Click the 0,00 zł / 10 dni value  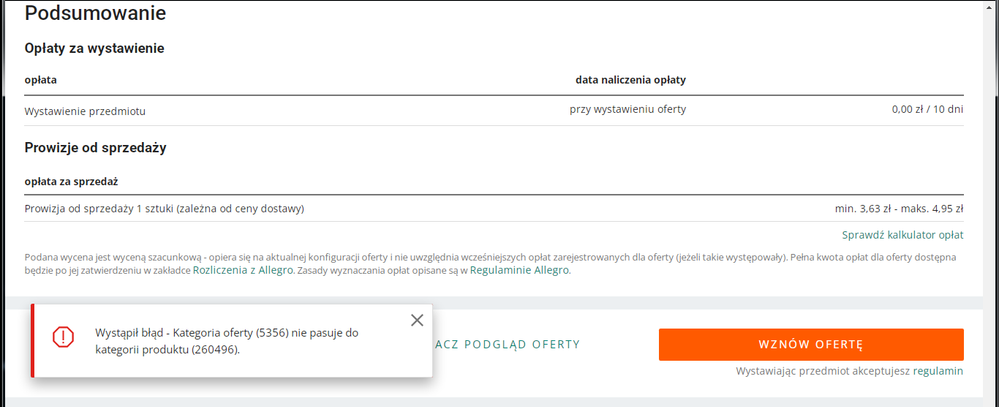coord(928,110)
